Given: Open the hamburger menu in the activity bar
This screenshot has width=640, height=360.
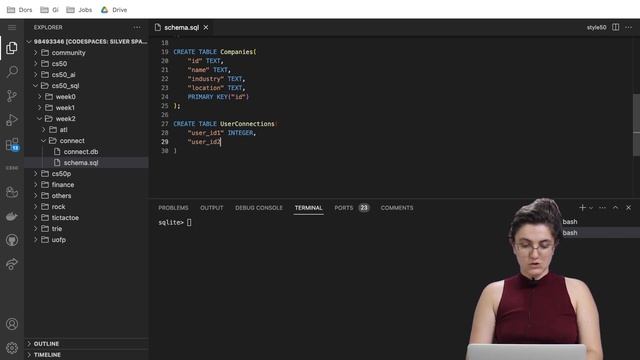Looking at the screenshot, I should [12, 27].
